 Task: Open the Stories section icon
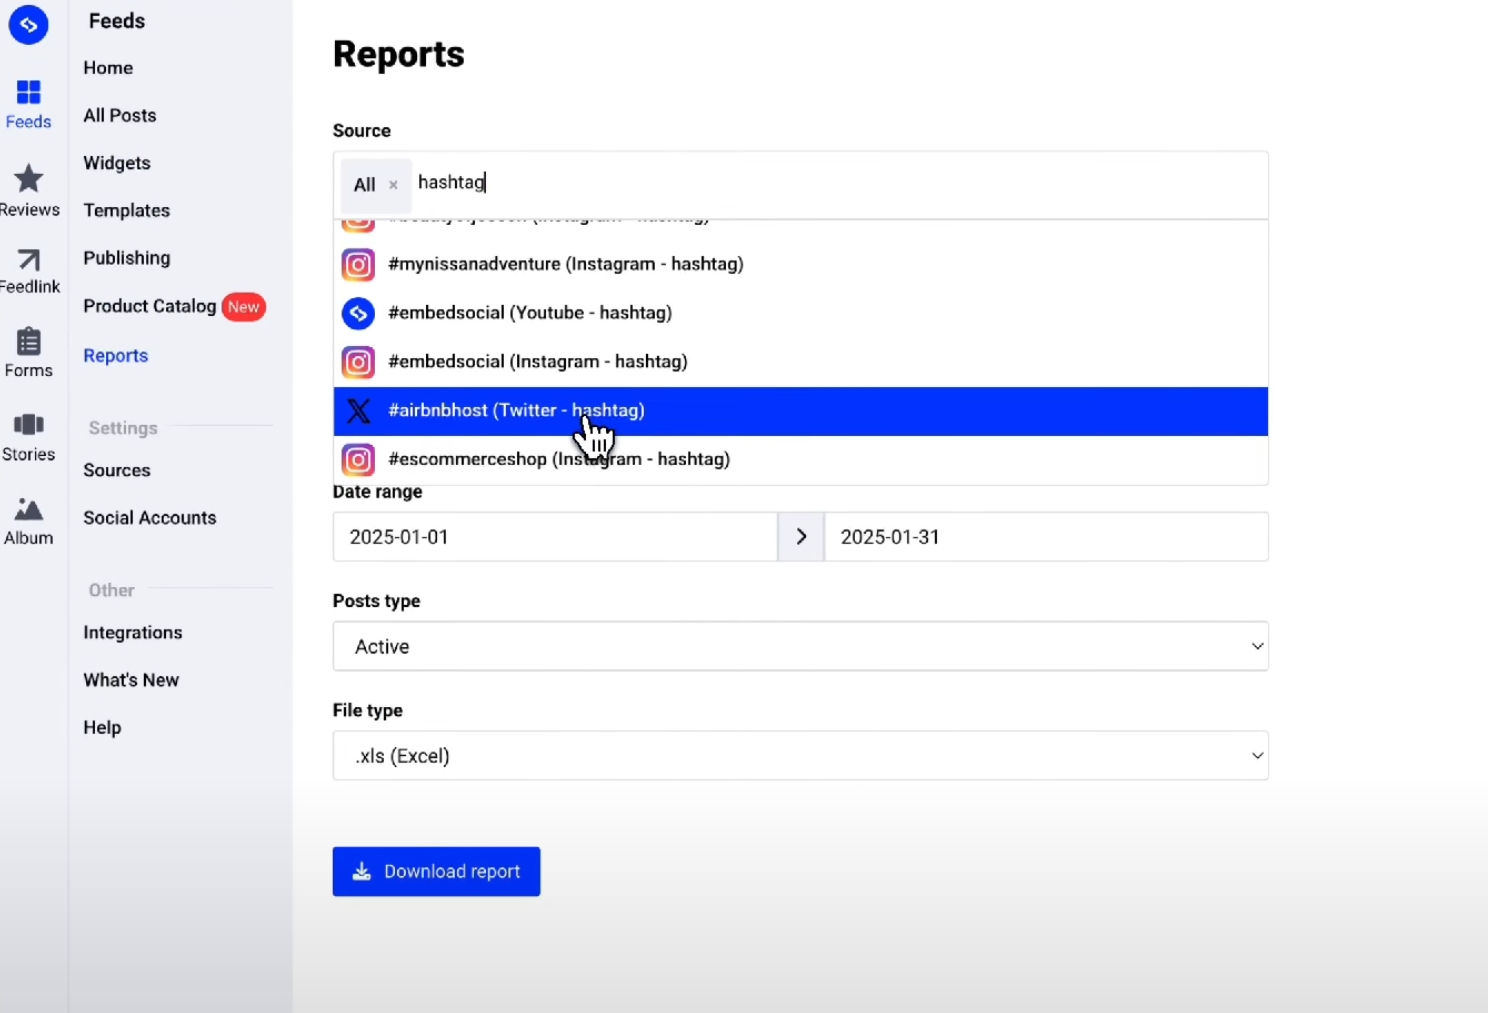[x=28, y=428]
